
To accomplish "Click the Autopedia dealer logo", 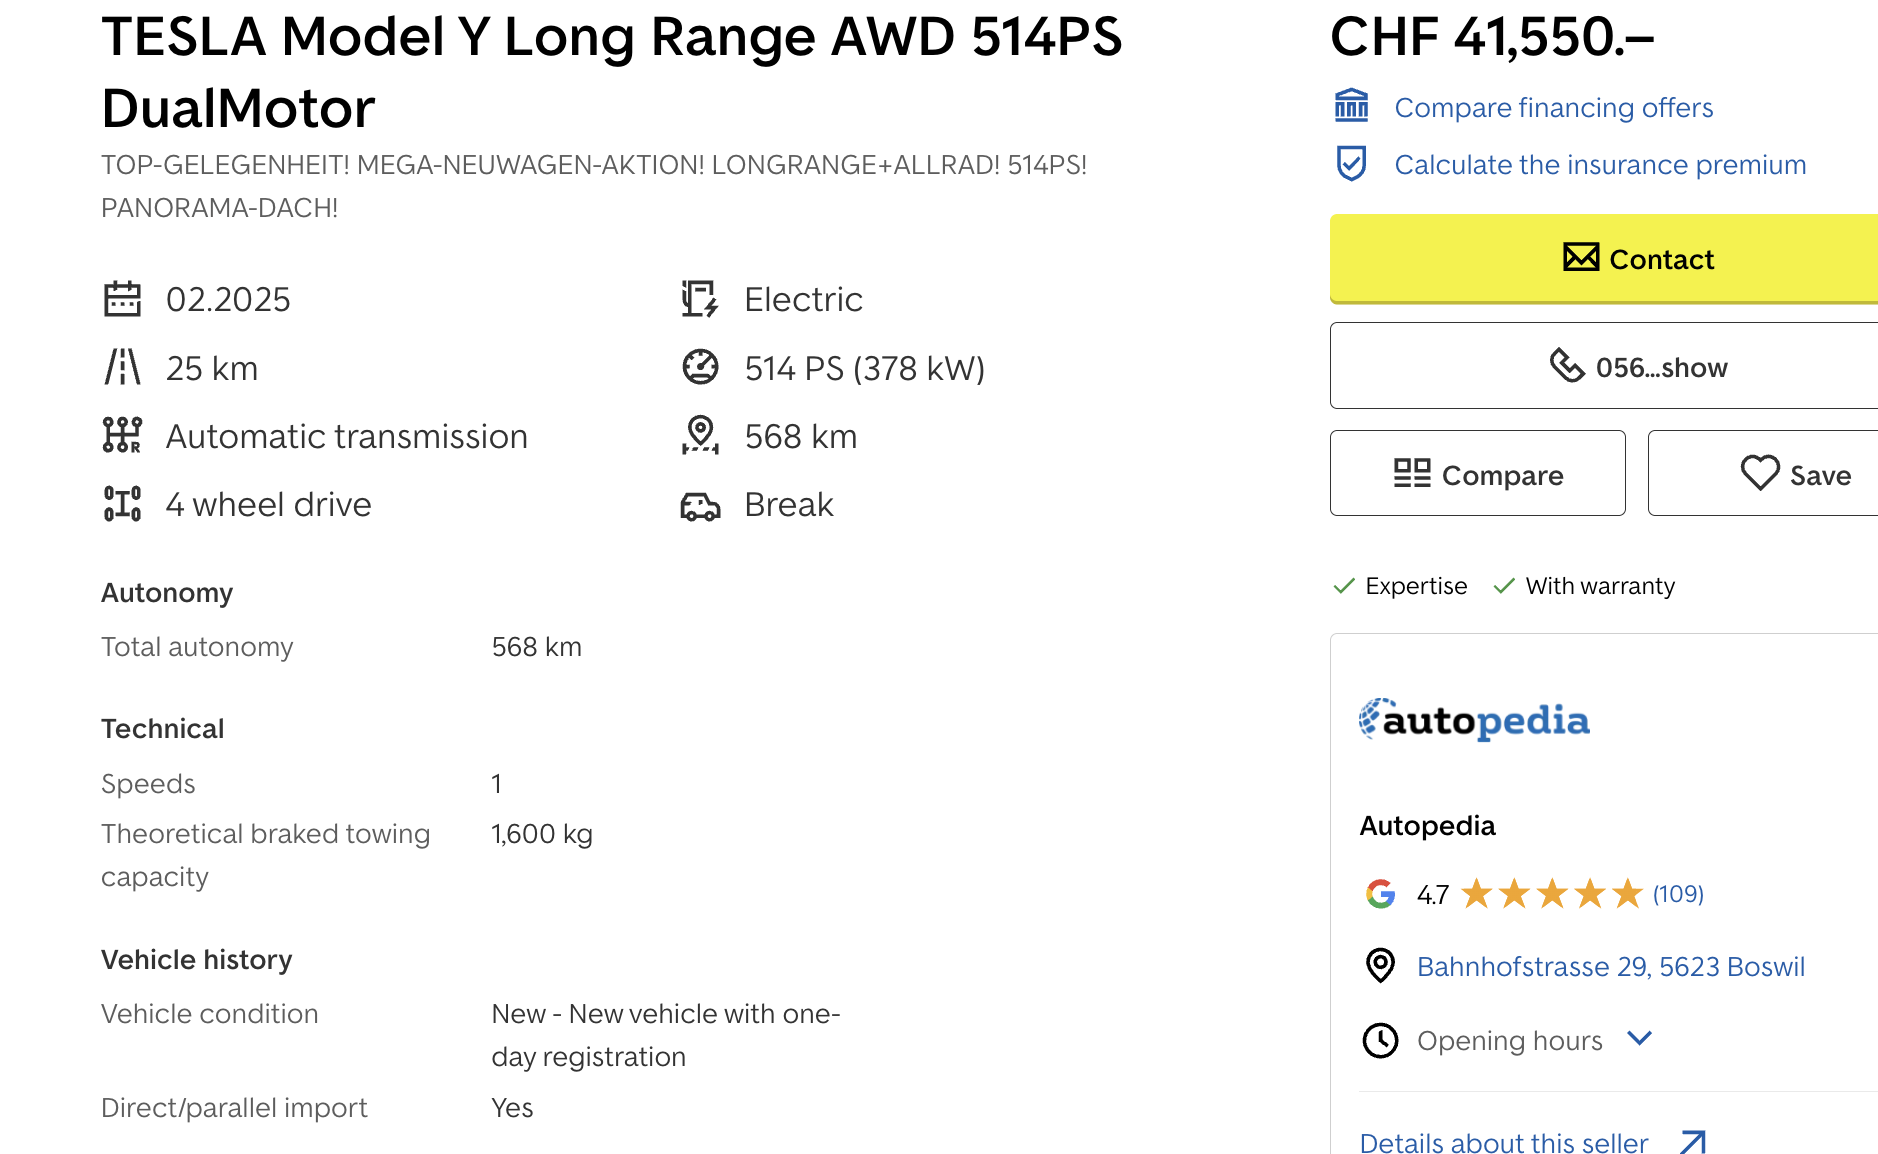I will click(1474, 719).
